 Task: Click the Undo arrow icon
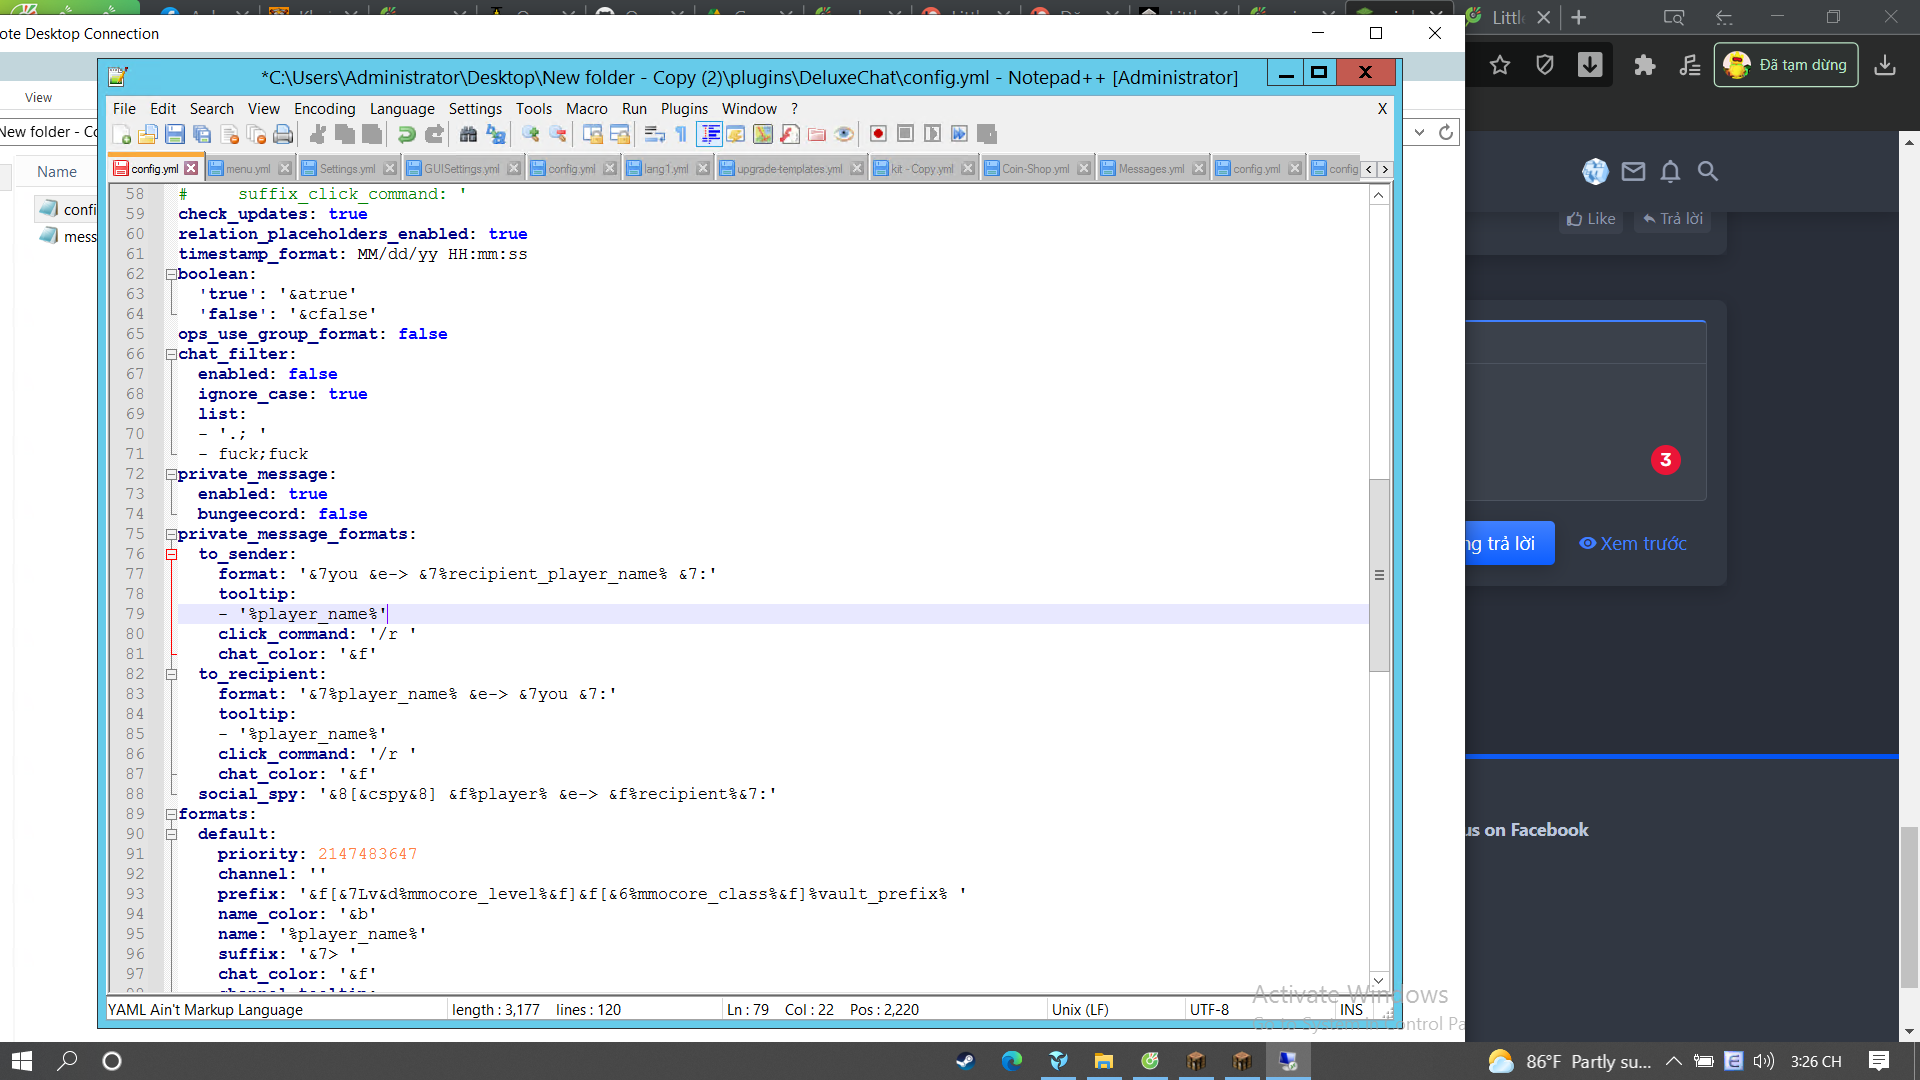(406, 134)
